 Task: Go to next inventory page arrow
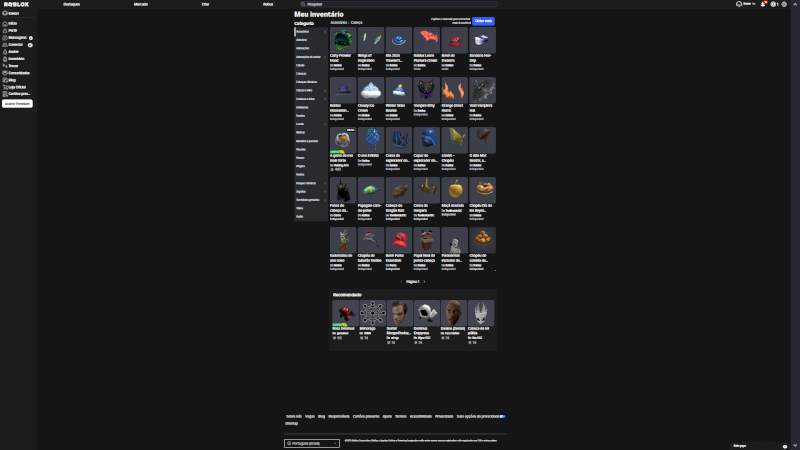pyautogui.click(x=424, y=282)
